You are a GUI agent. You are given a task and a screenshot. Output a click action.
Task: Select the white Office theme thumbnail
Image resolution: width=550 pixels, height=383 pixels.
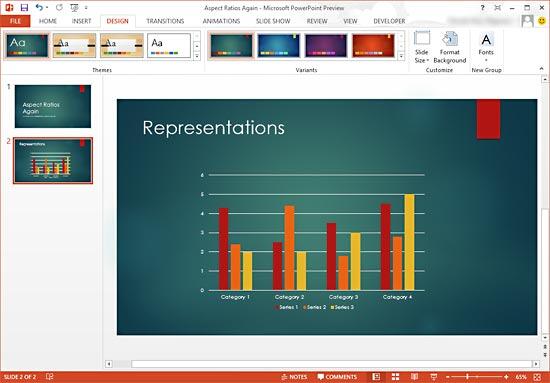[169, 46]
